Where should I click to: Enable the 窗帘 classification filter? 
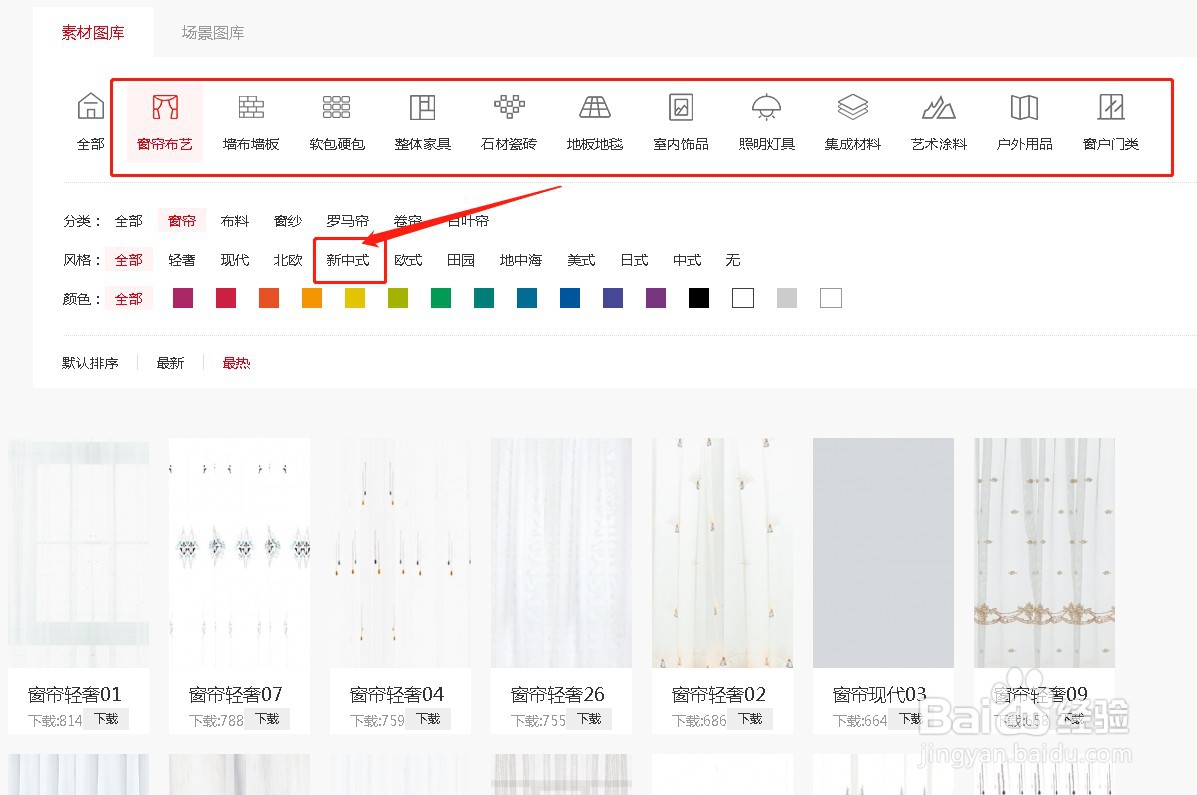182,220
